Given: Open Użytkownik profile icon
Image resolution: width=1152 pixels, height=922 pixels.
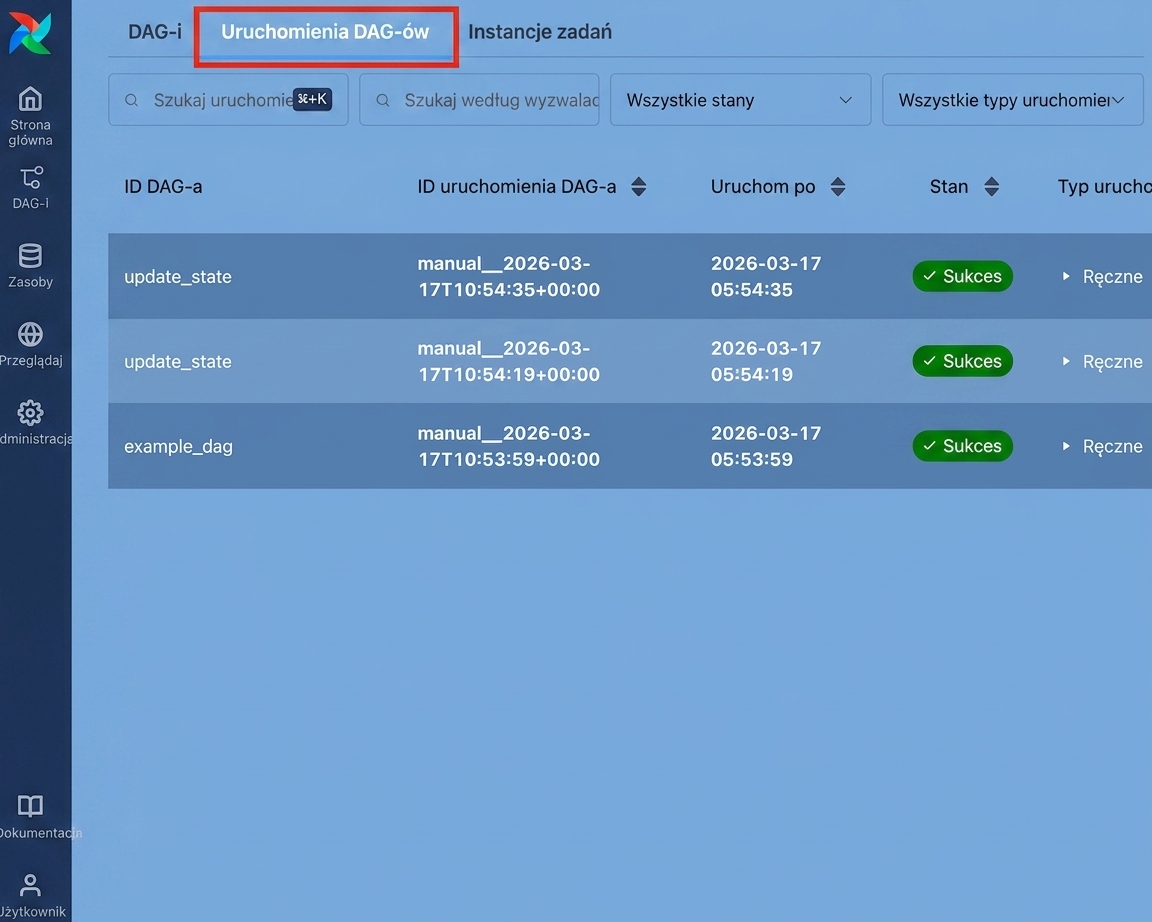Looking at the screenshot, I should pyautogui.click(x=30, y=885).
